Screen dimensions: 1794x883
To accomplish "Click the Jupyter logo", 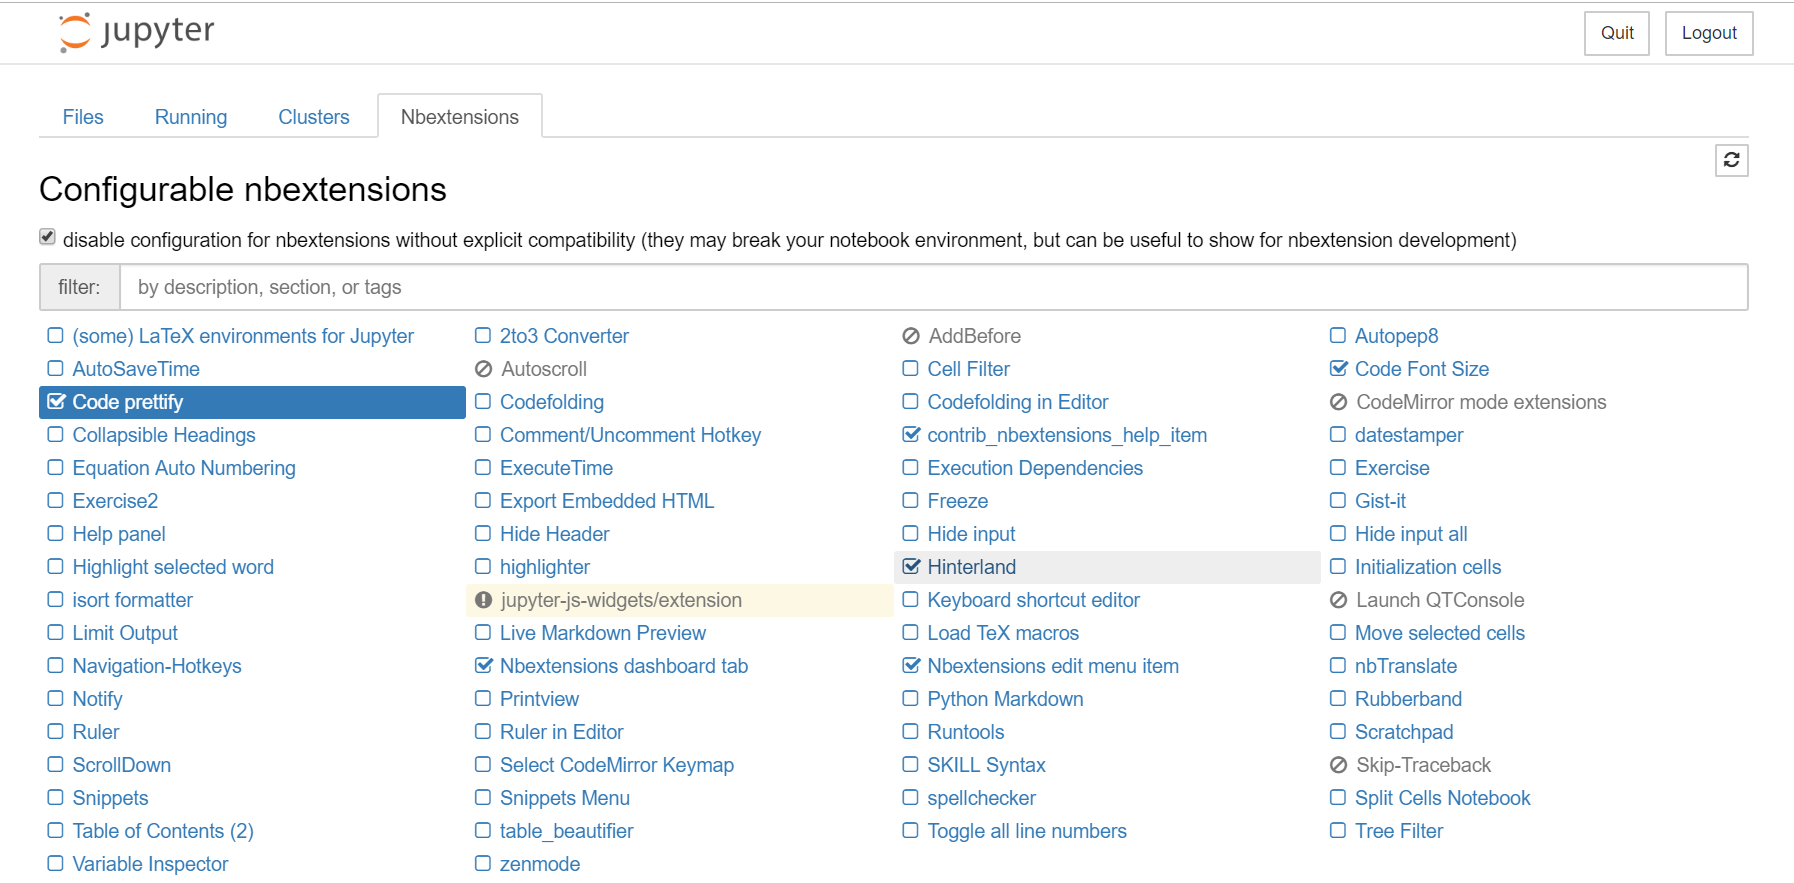I will pos(137,32).
